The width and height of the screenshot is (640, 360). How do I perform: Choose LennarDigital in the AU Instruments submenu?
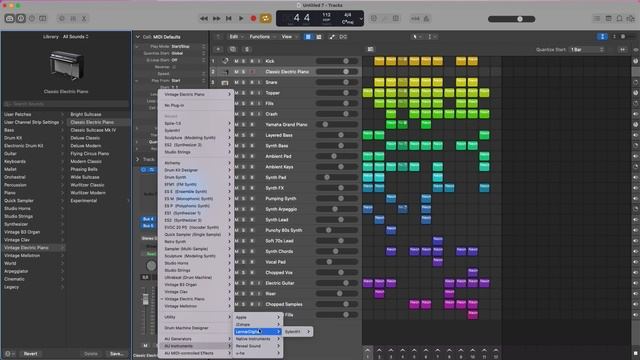258,331
